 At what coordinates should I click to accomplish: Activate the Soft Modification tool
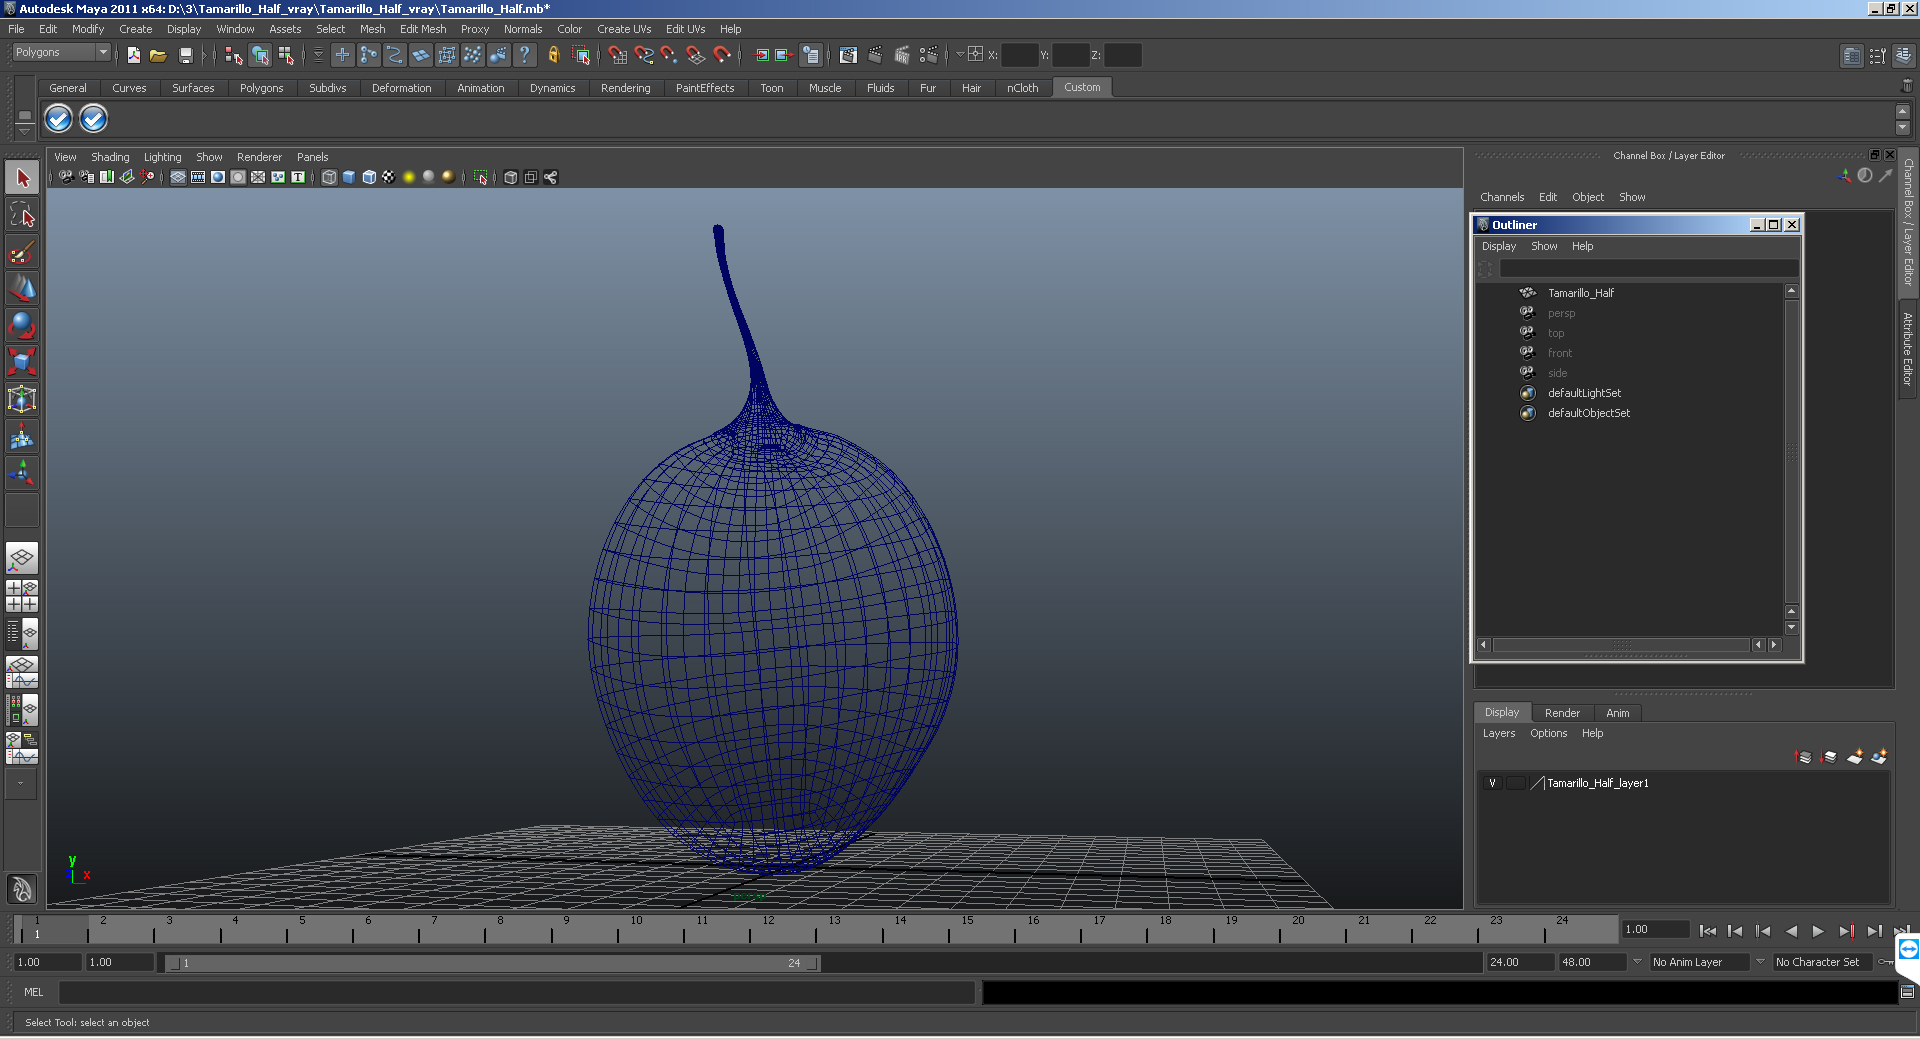[x=22, y=436]
